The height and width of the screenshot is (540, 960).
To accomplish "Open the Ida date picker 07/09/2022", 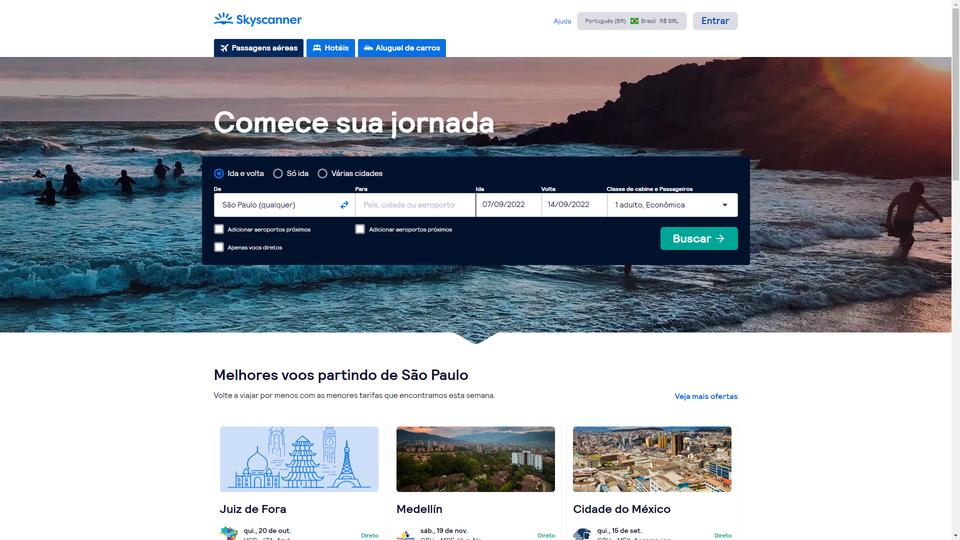I will pos(508,205).
